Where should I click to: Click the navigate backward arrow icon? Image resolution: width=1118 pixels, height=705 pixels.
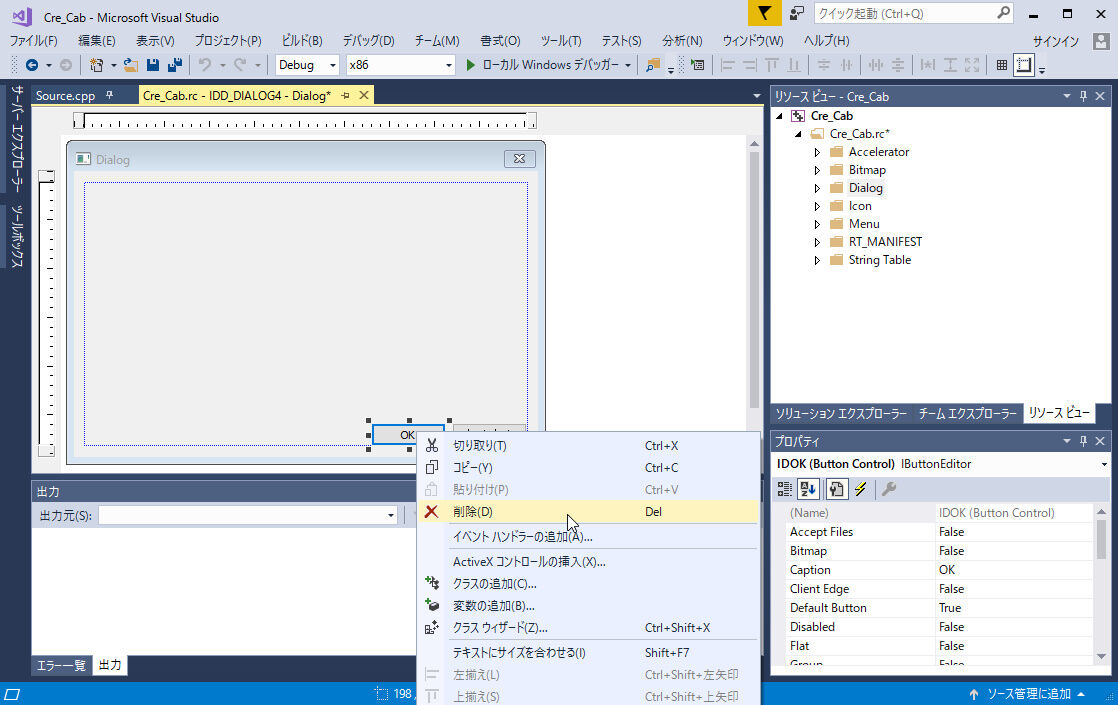[32, 65]
